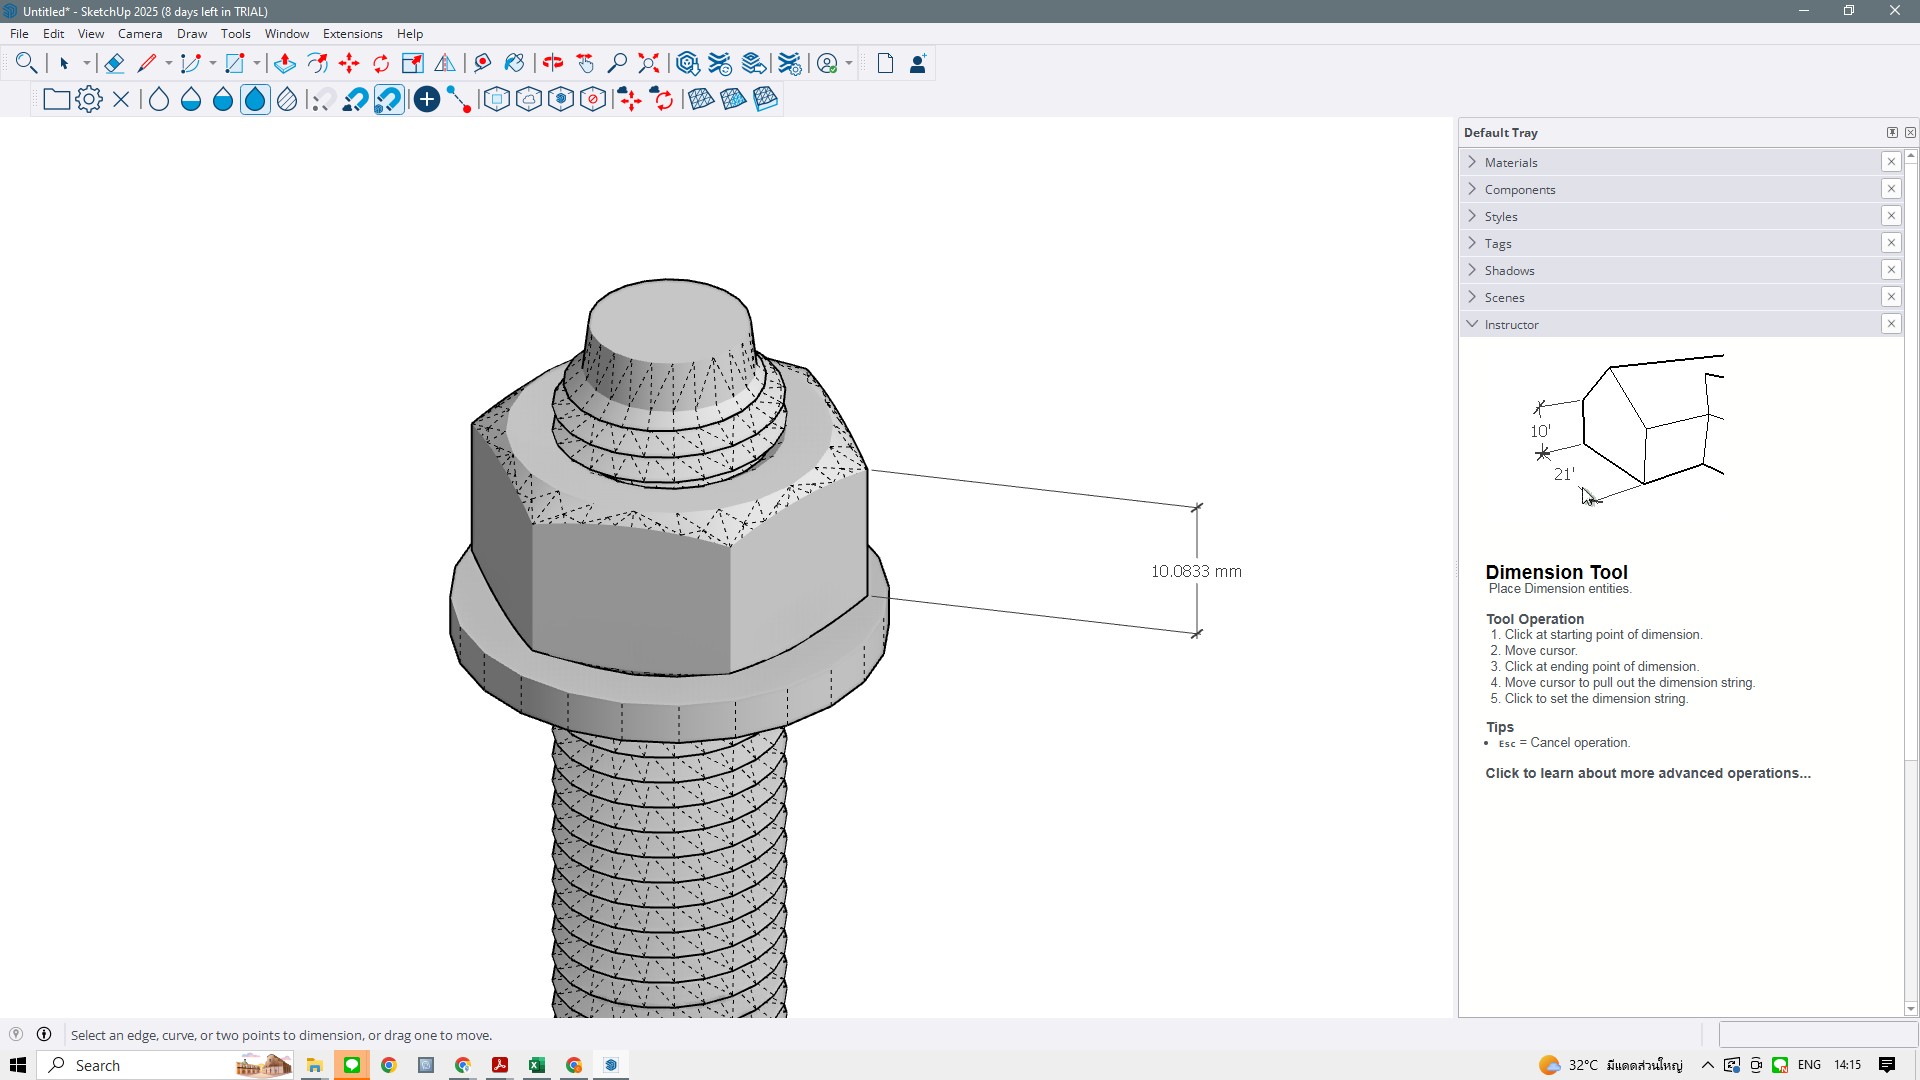Viewport: 1920px width, 1080px height.
Task: Toggle the striped water-drop icon
Action: (x=287, y=100)
